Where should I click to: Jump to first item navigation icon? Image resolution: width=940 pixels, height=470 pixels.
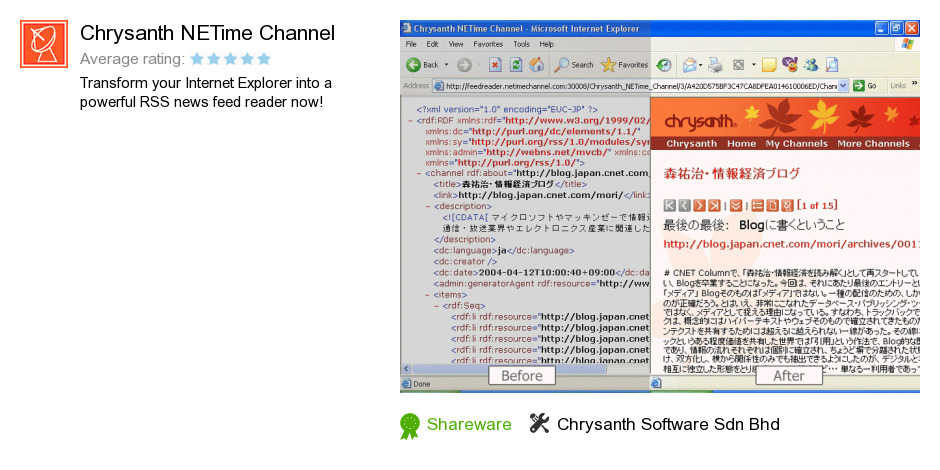pyautogui.click(x=670, y=206)
